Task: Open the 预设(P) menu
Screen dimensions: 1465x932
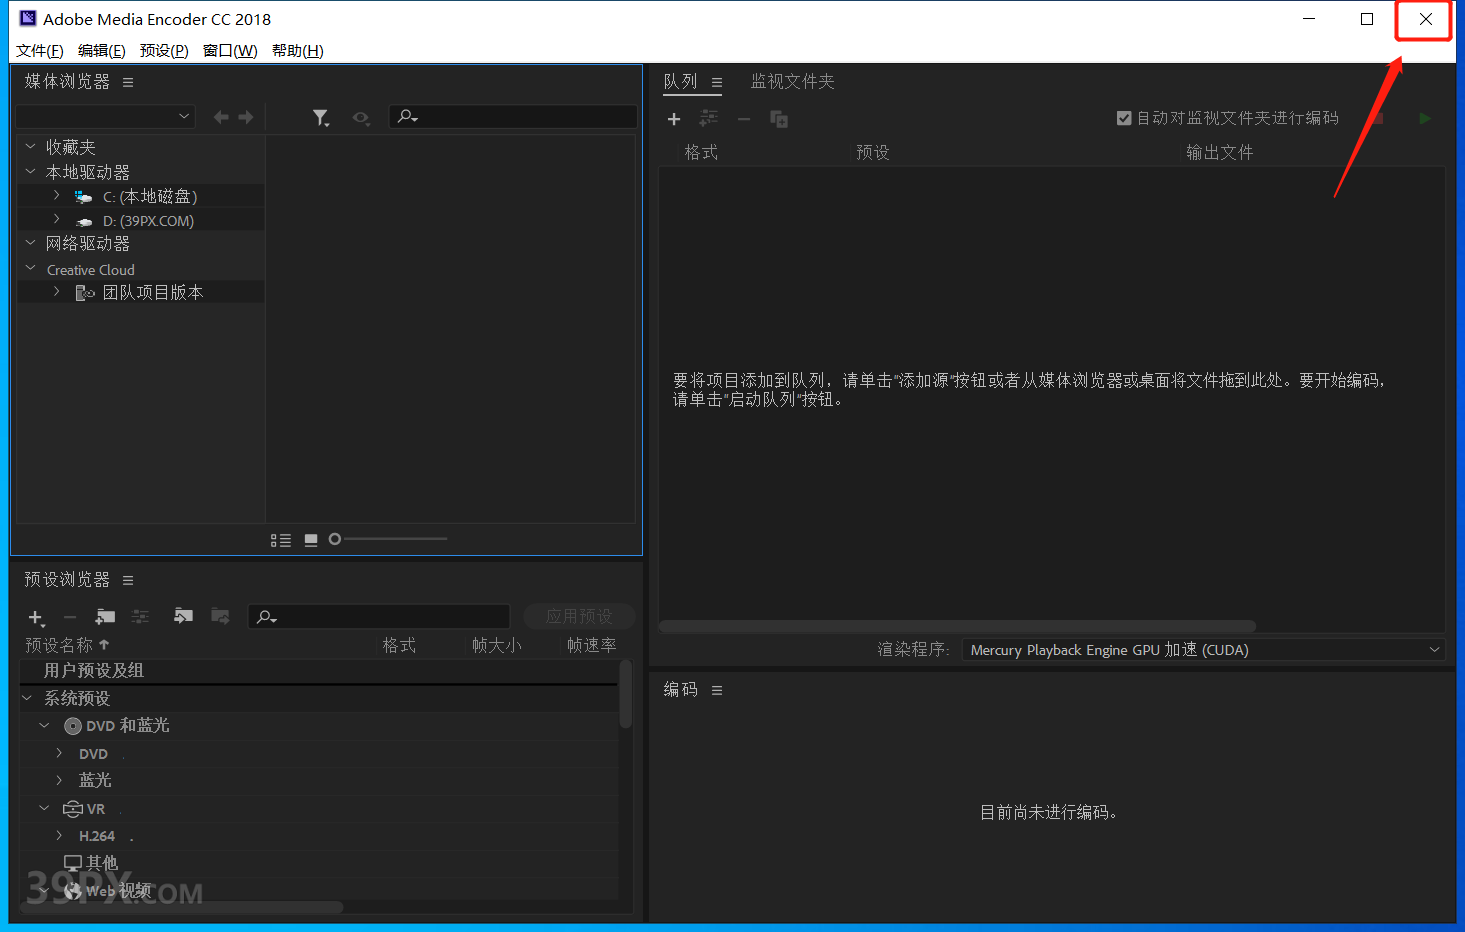Action: pyautogui.click(x=164, y=51)
